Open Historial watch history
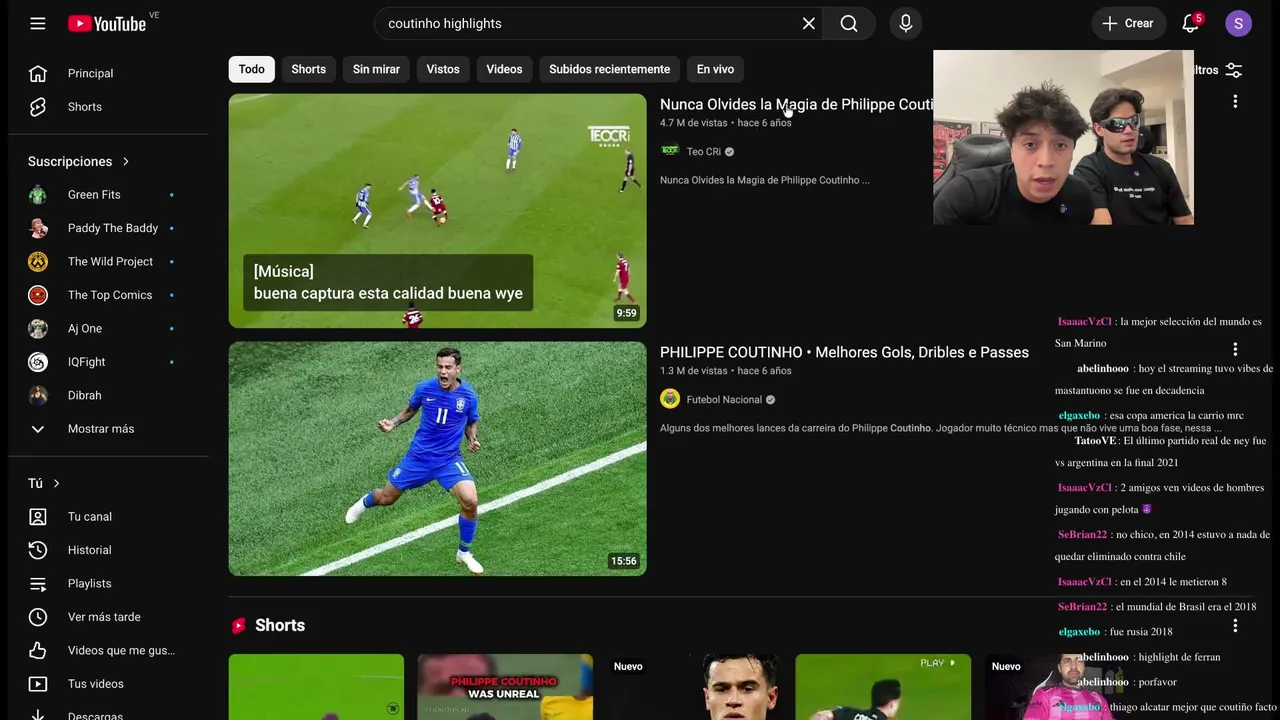This screenshot has width=1280, height=720. click(x=108, y=550)
